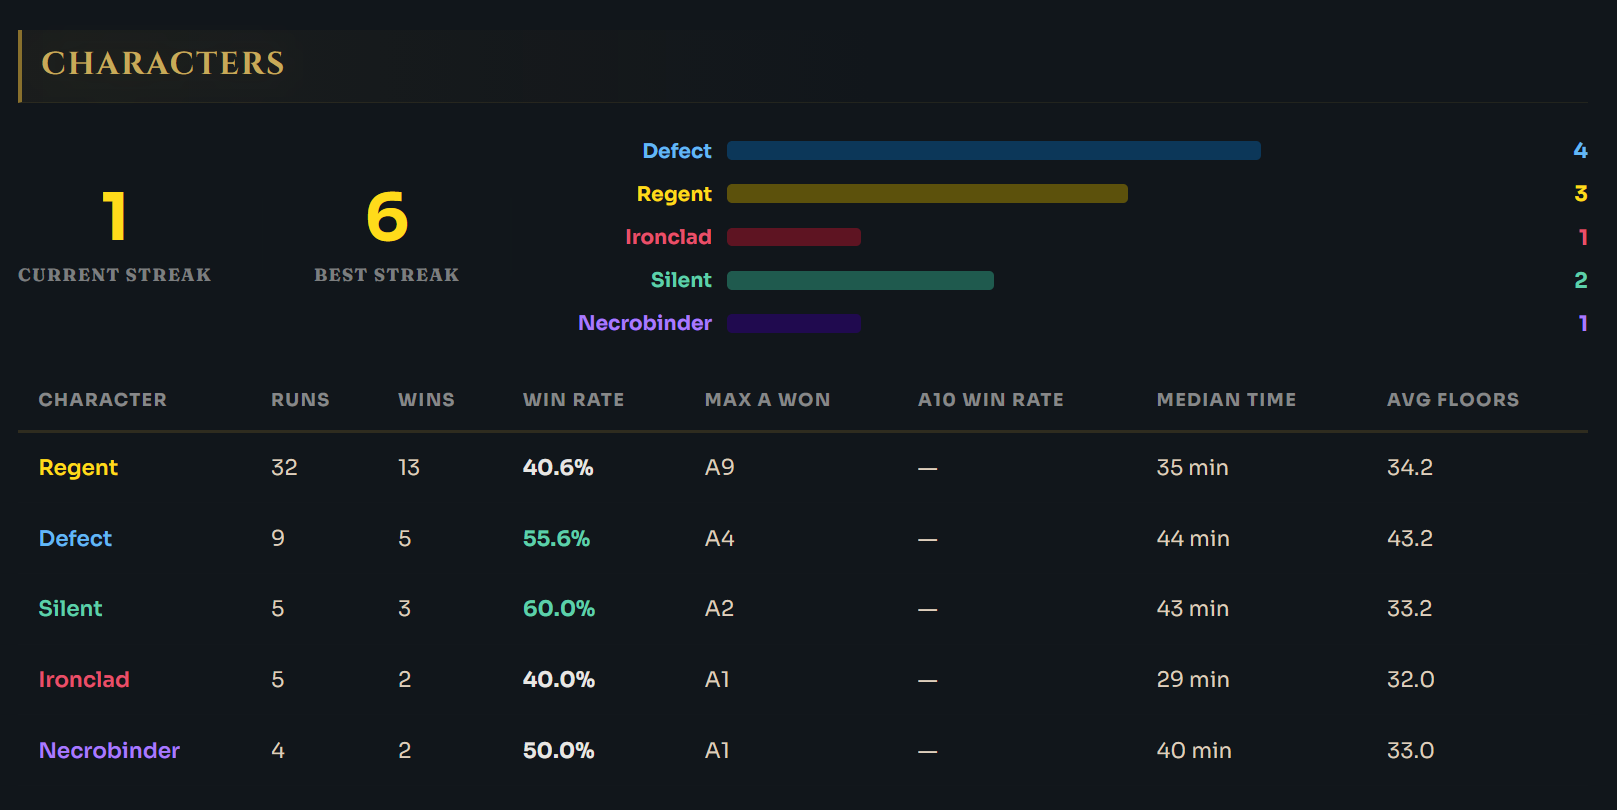Select Necrobinder's win rate 50.0%

click(559, 751)
